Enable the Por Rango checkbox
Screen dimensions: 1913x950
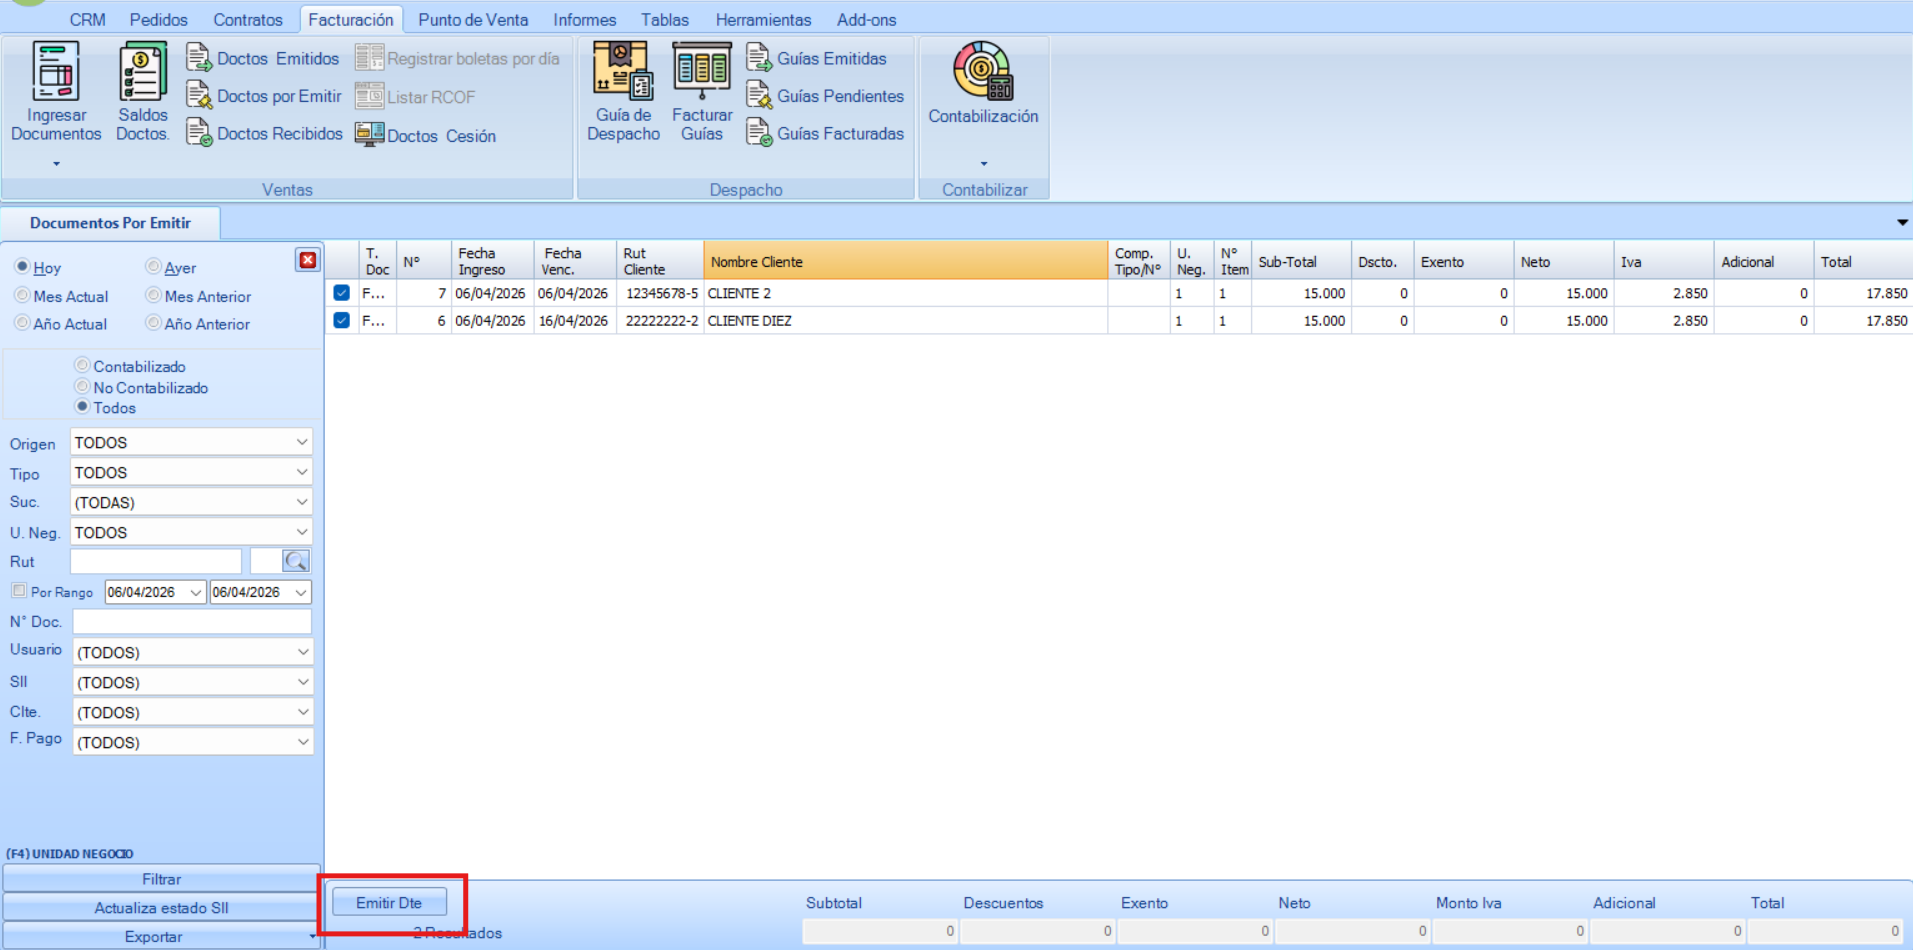pyautogui.click(x=19, y=591)
